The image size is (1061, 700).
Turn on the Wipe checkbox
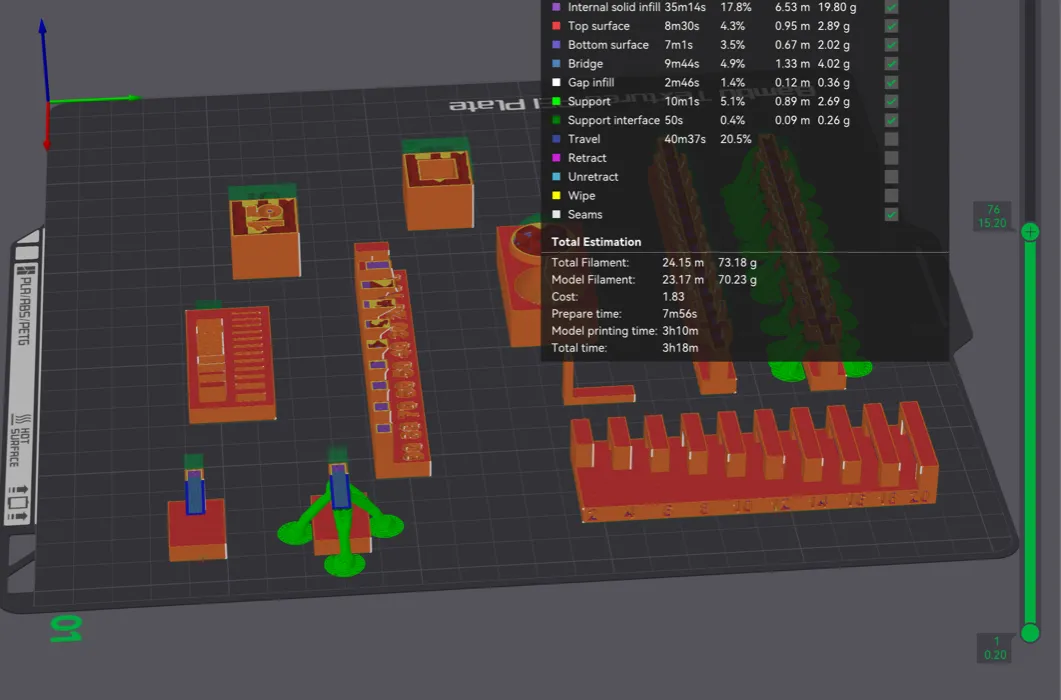coord(891,196)
